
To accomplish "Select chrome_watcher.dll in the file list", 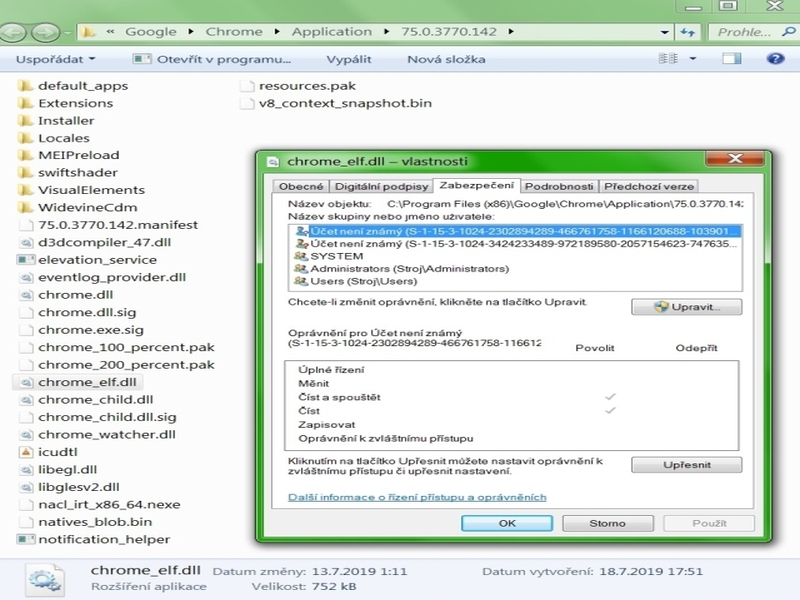I will [x=97, y=435].
